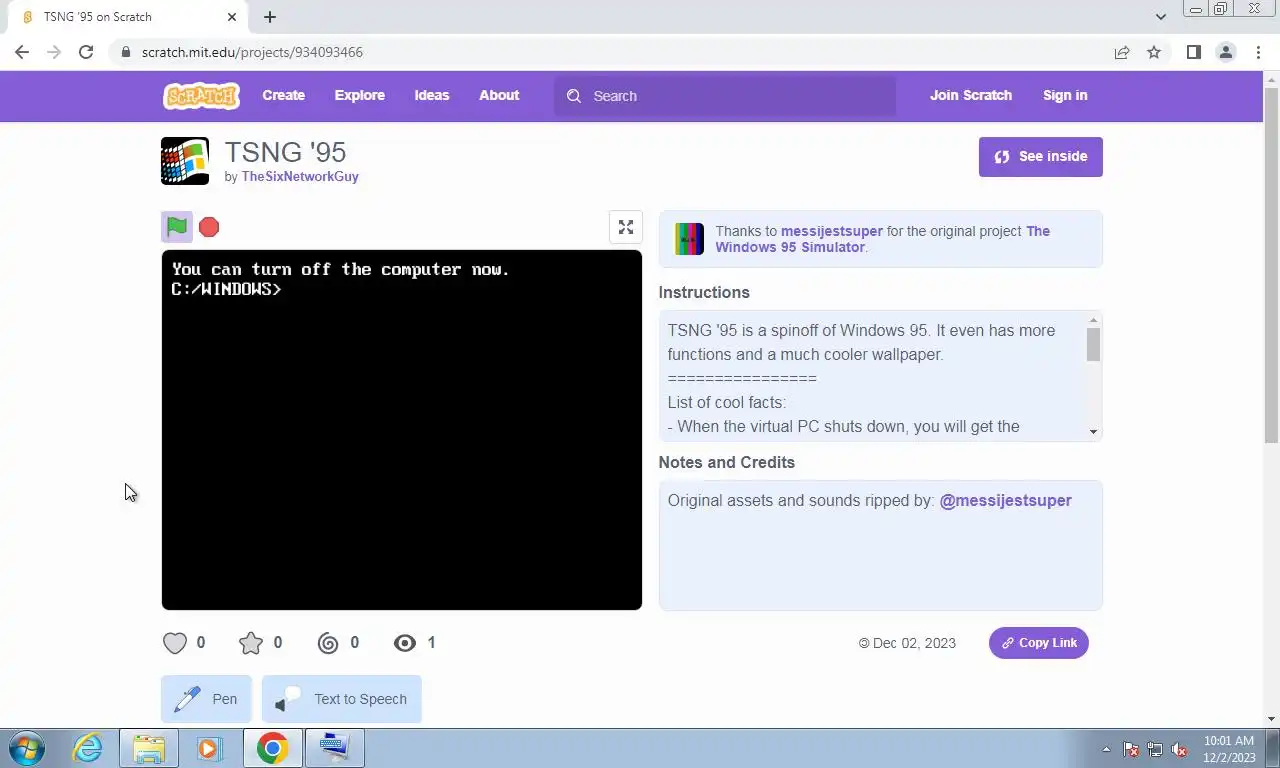
Task: Stop the project with the red stop sign
Action: [209, 227]
